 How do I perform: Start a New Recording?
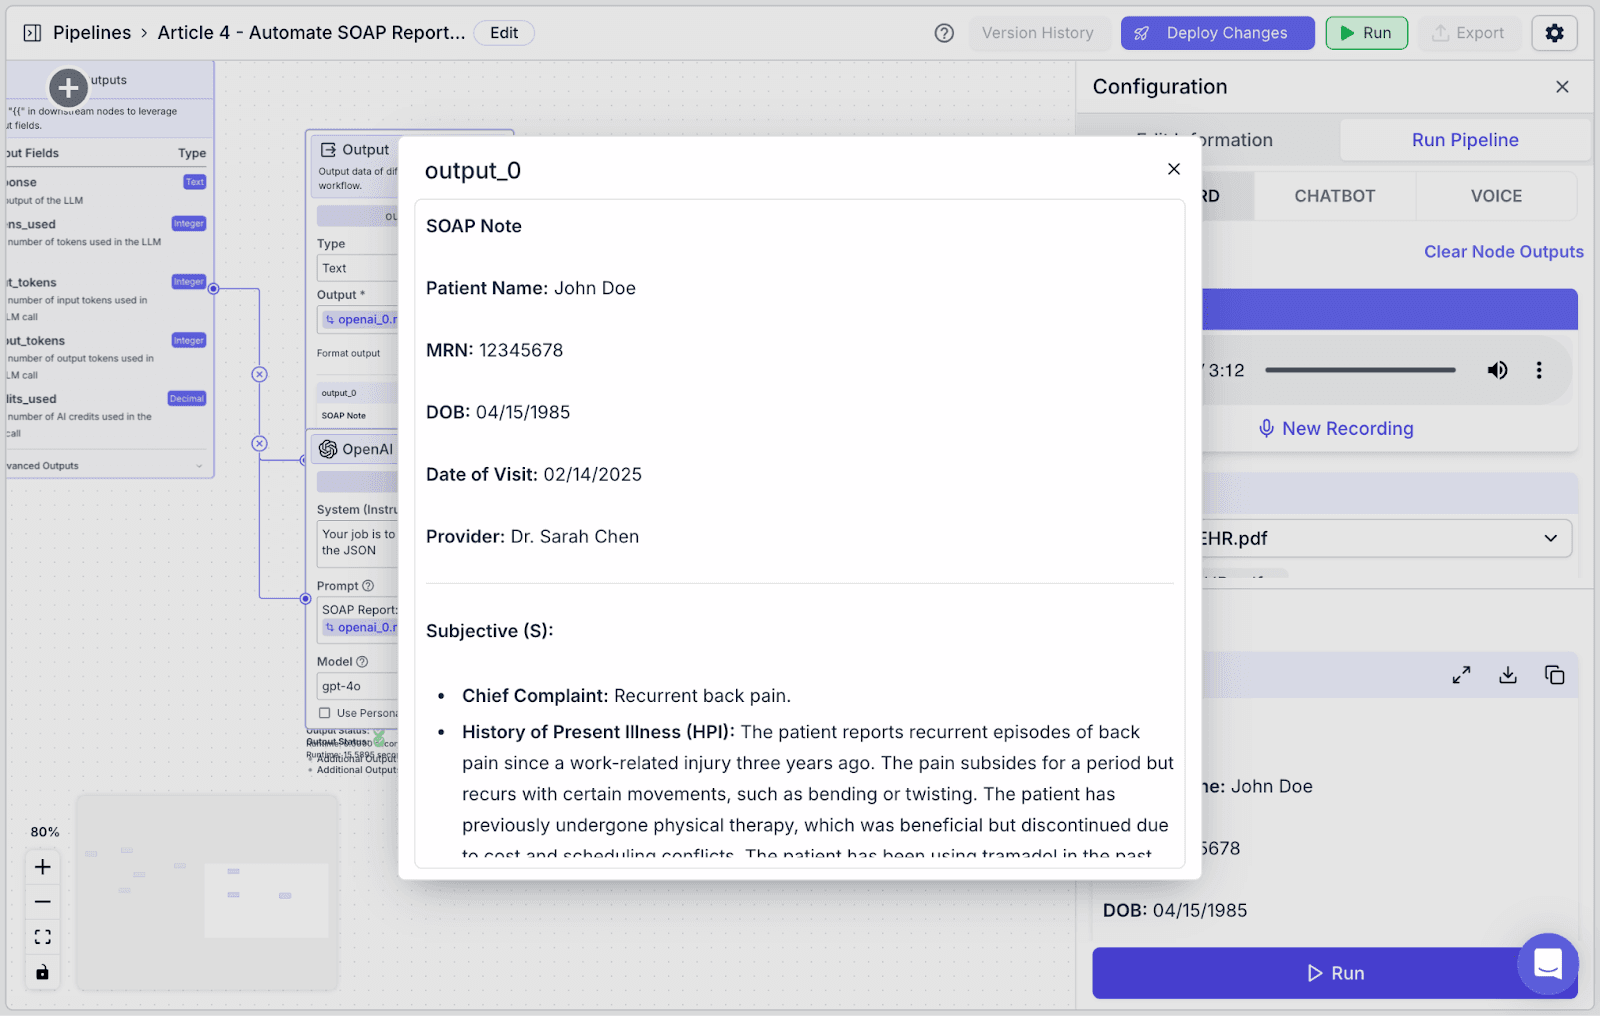click(1336, 428)
